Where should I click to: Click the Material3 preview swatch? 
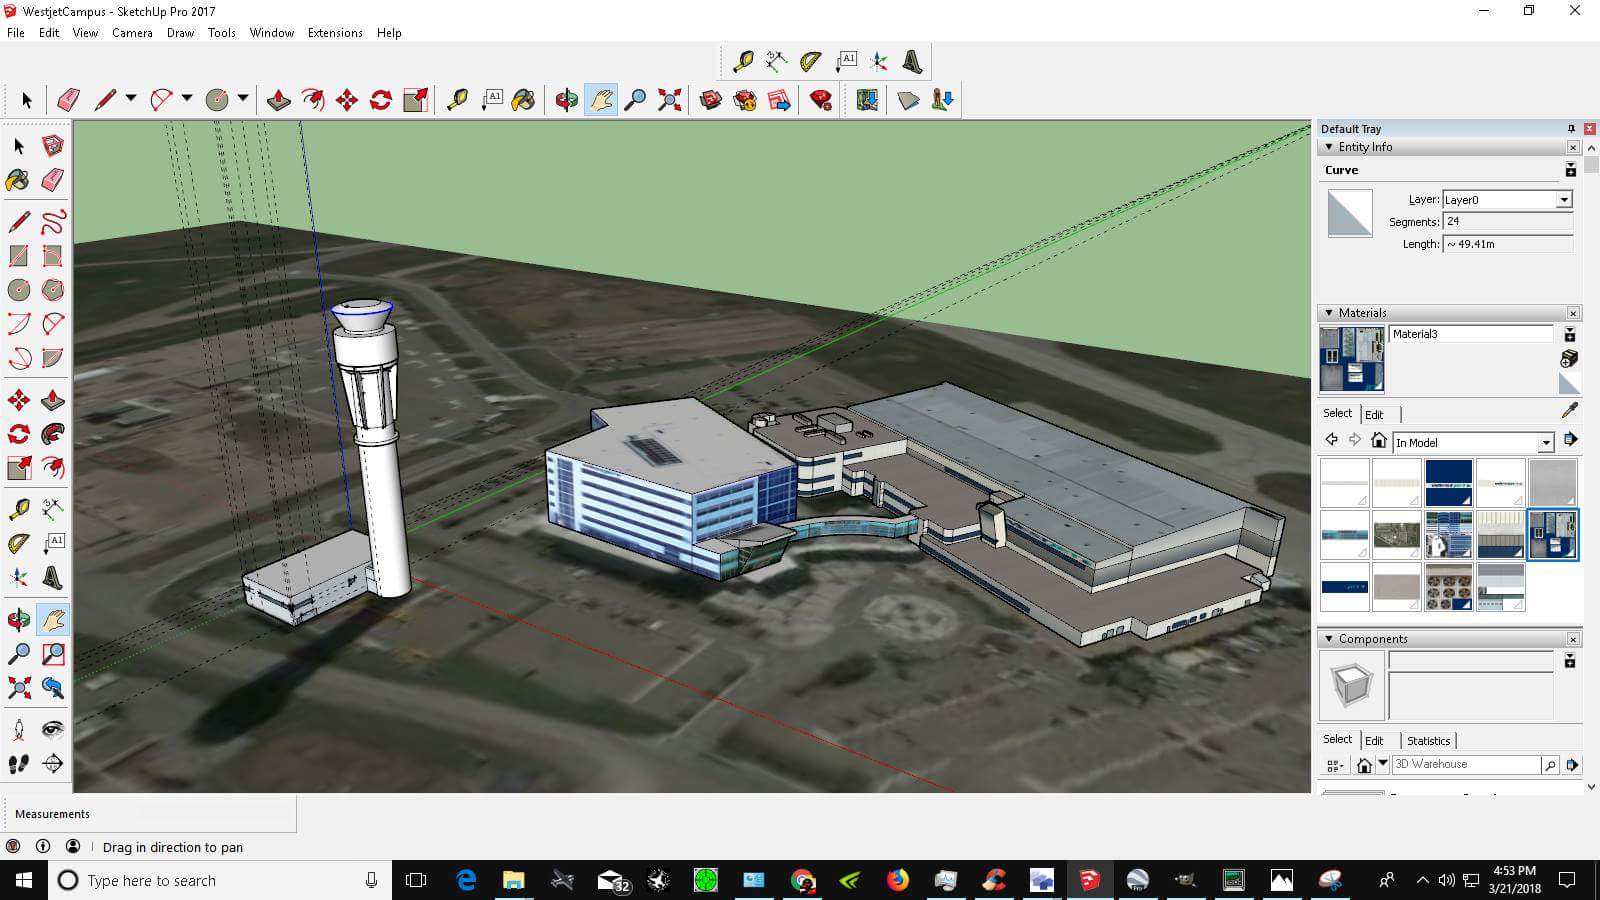[x=1352, y=358]
